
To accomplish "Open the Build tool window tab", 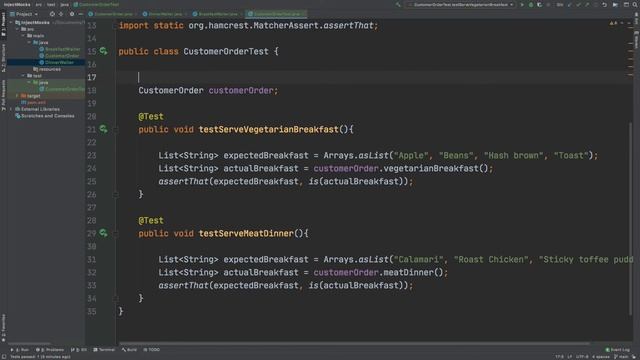I will (x=129, y=350).
